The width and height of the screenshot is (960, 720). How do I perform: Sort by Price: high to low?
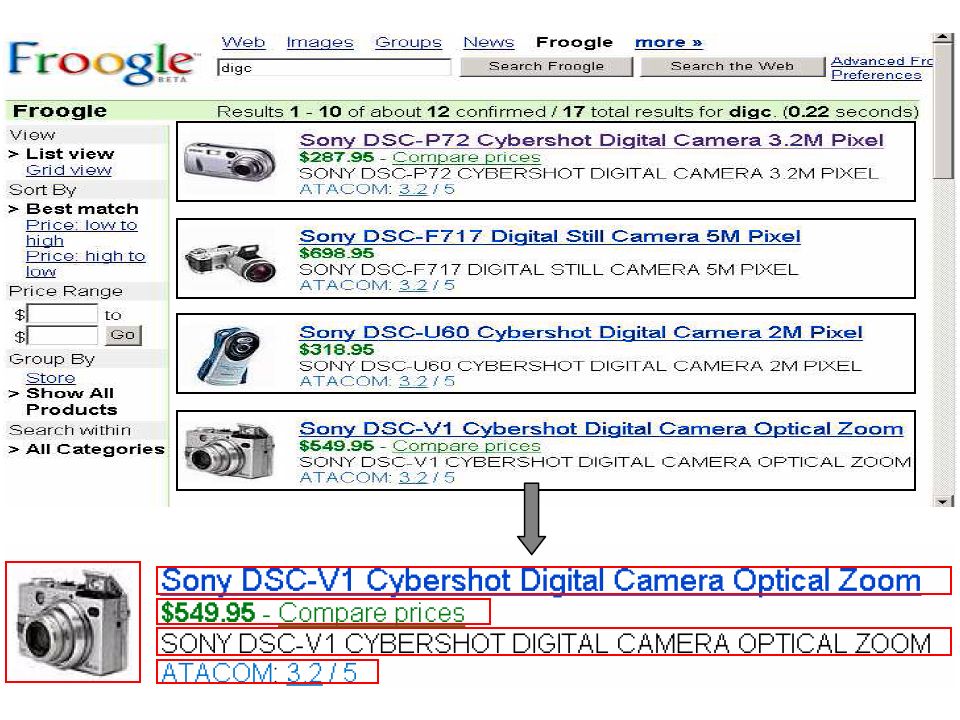[x=85, y=263]
